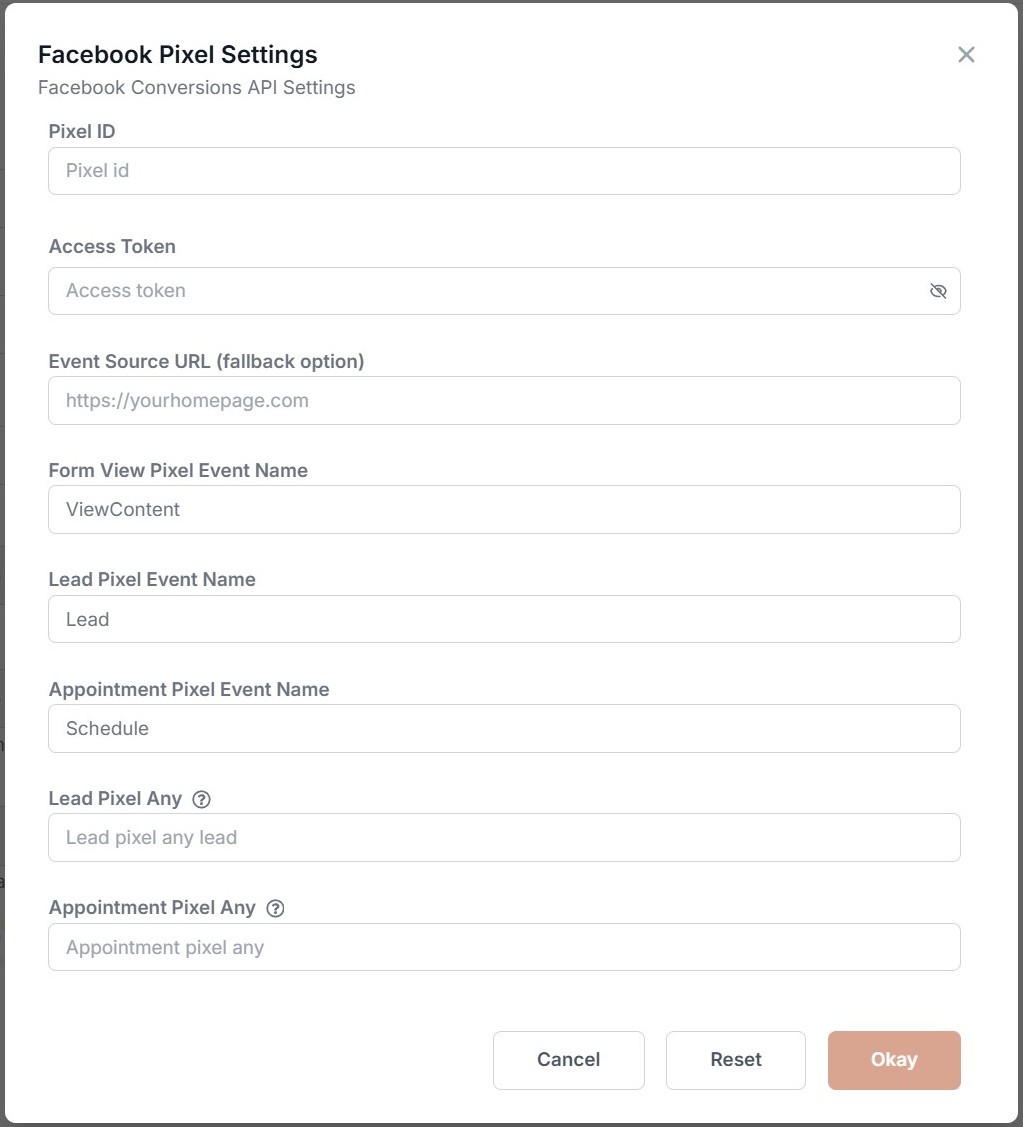Click the help icon beside Appointment Pixel Any
The image size is (1023, 1127).
click(275, 908)
